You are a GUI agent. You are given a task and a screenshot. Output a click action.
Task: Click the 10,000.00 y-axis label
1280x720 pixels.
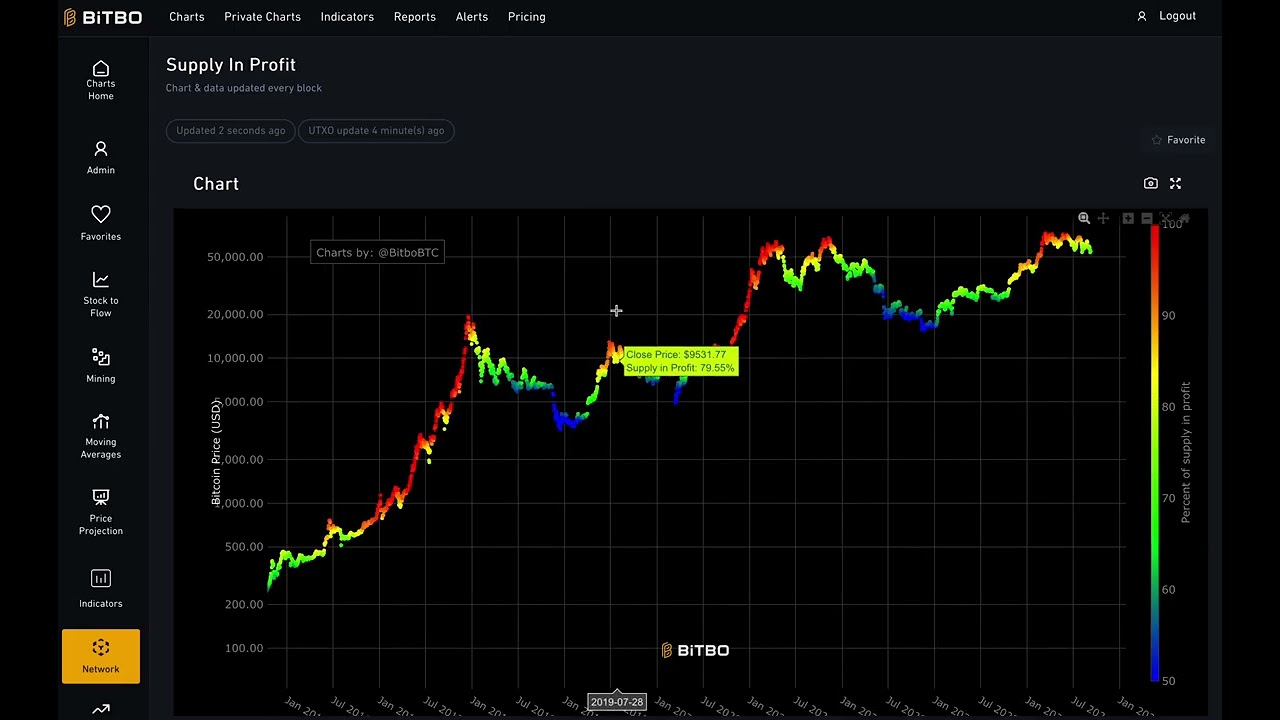[235, 358]
